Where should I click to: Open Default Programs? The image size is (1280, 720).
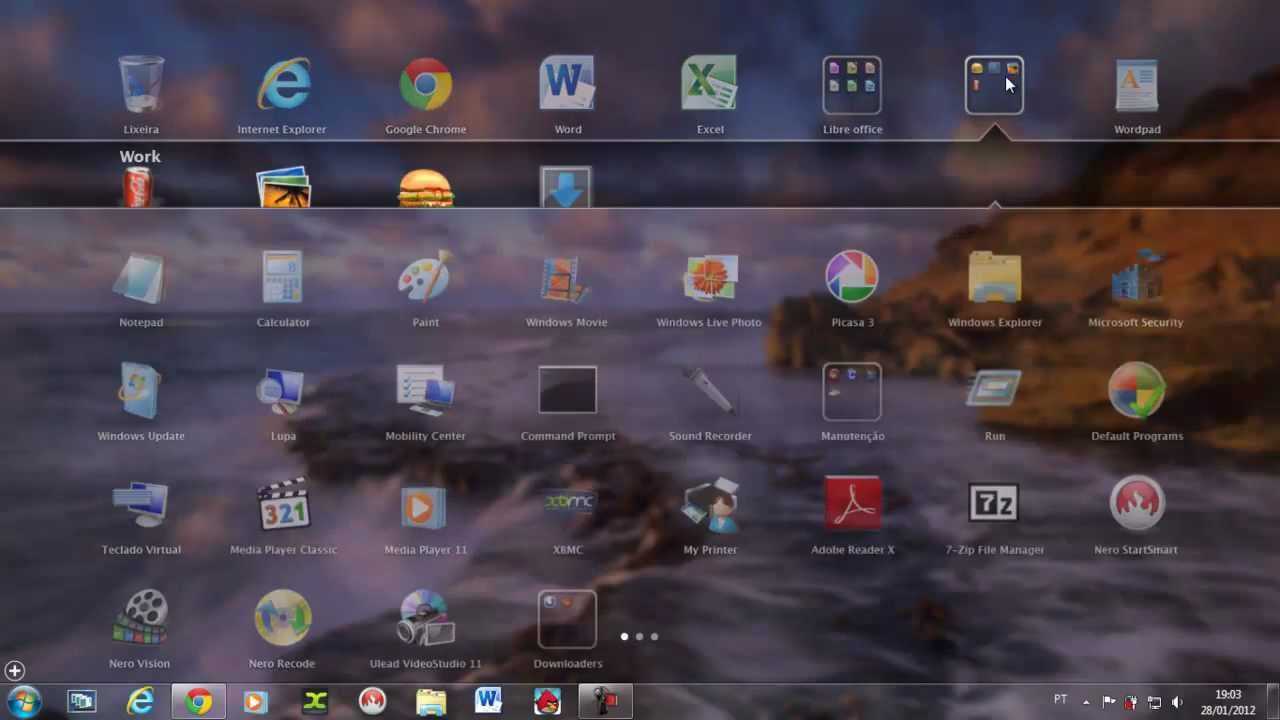(x=1137, y=392)
